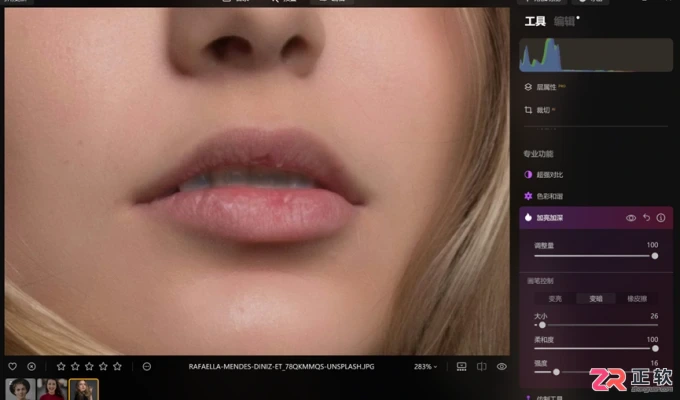The width and height of the screenshot is (680, 400).
Task: Set rating to one star
Action: (61, 367)
